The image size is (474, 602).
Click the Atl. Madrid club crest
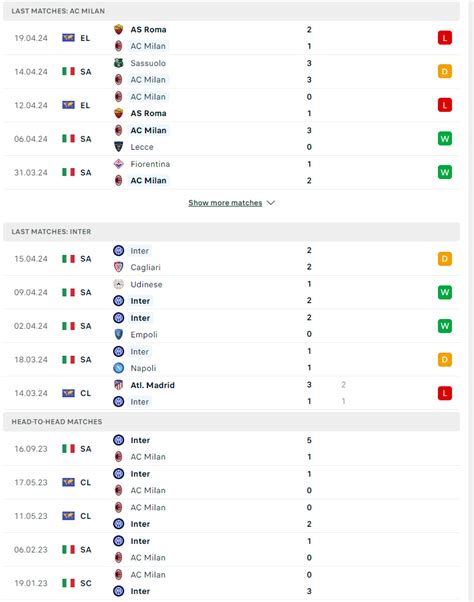(x=119, y=385)
